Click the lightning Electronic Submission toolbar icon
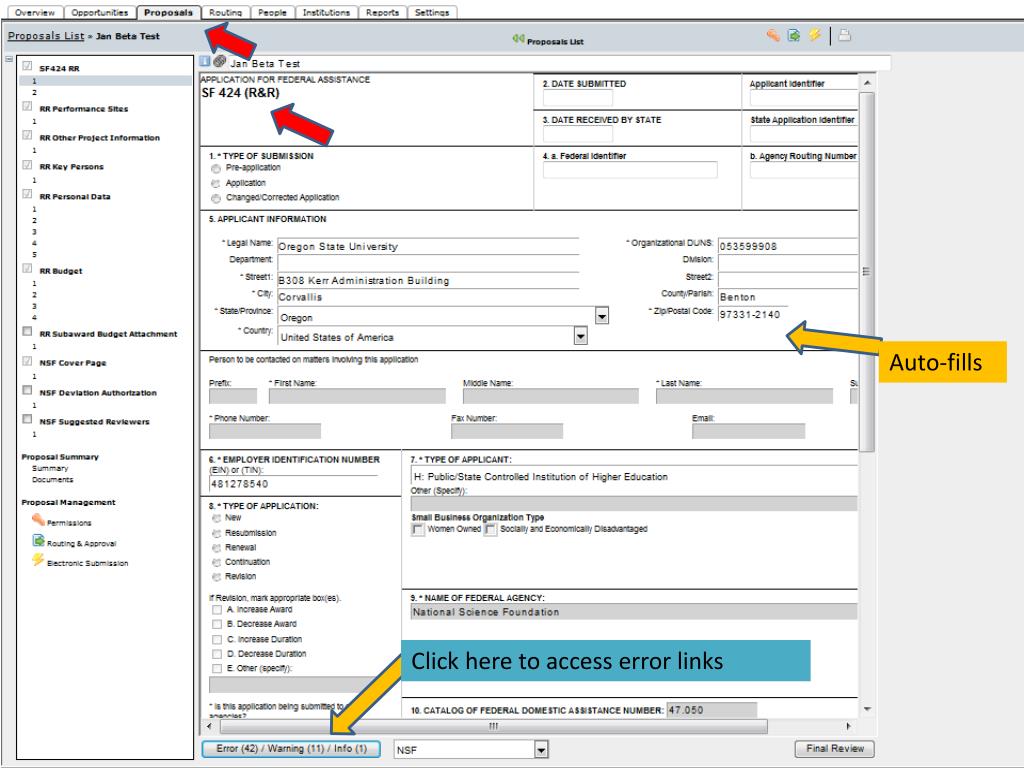This screenshot has width=1024, height=768. (x=814, y=35)
